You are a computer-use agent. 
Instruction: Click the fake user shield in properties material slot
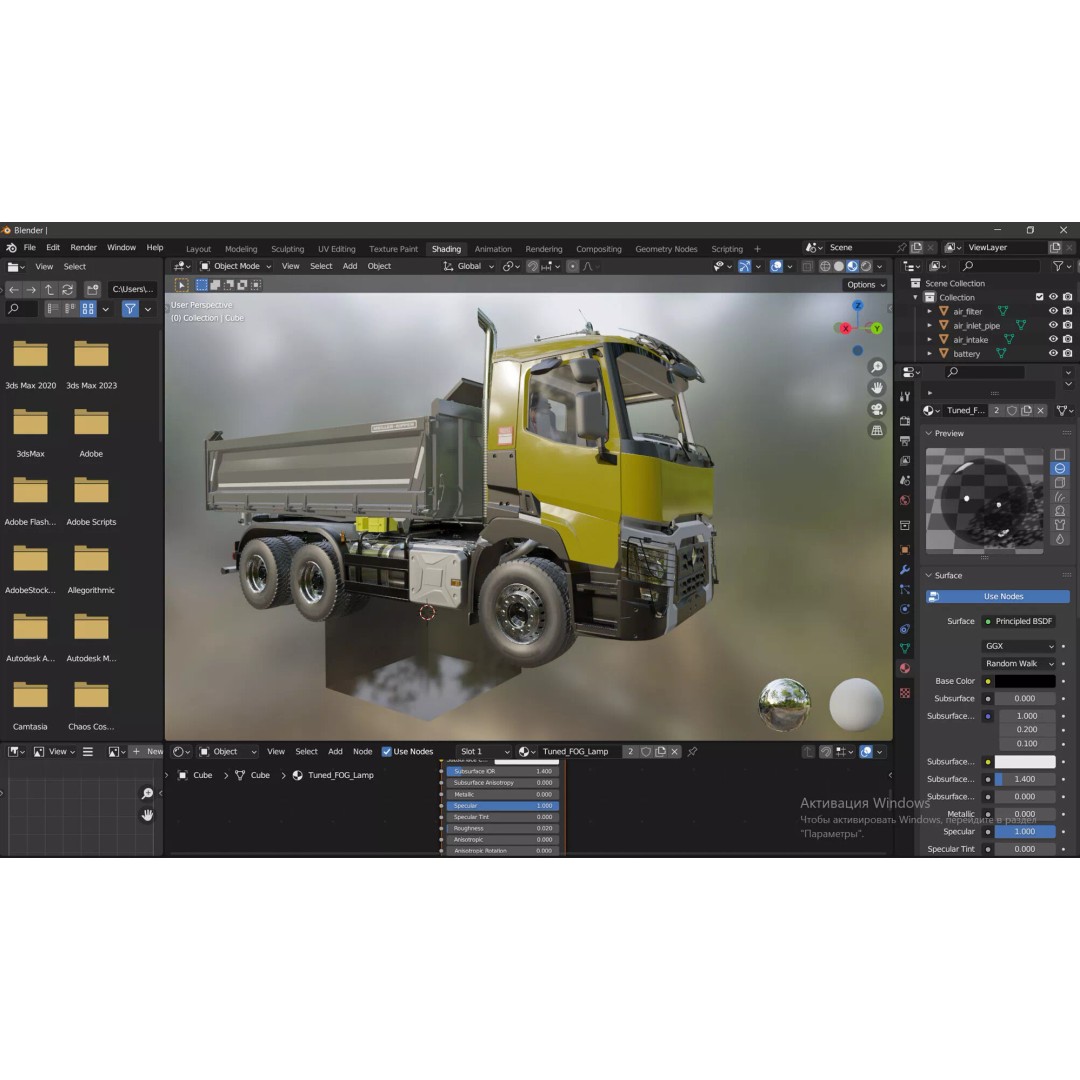tap(1012, 411)
